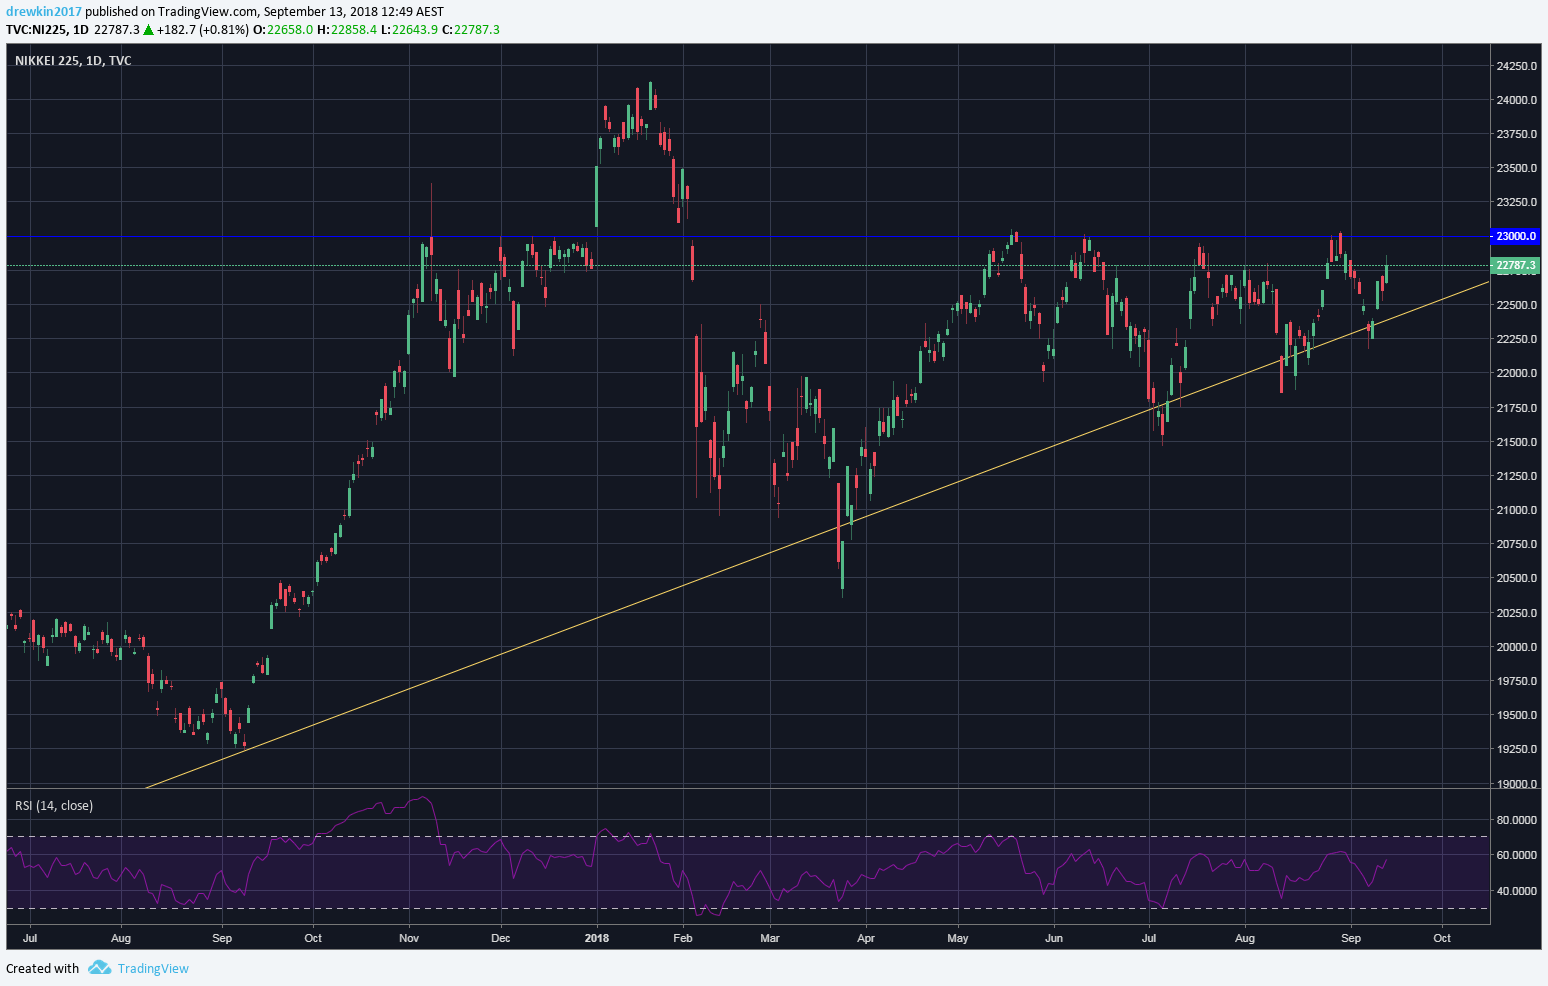Click the 22000.0 price axis label
The width and height of the screenshot is (1548, 986).
[x=1517, y=373]
